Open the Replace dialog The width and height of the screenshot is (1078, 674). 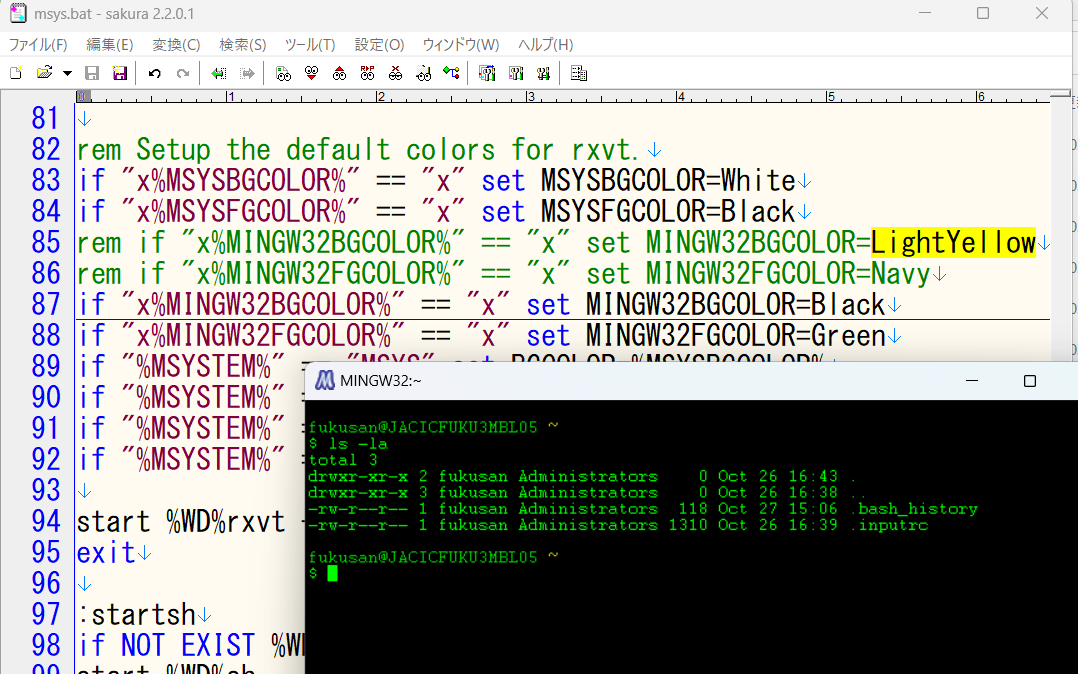click(367, 73)
